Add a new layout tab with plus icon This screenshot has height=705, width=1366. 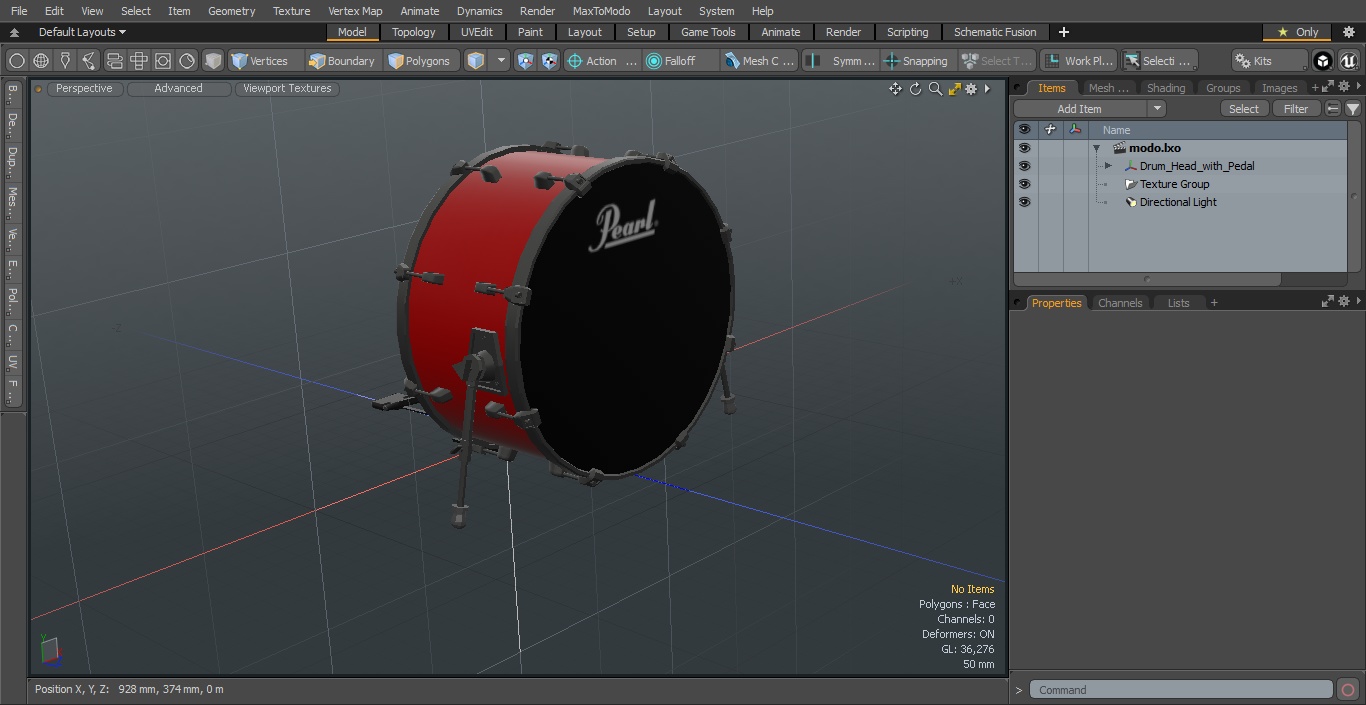(x=1063, y=32)
